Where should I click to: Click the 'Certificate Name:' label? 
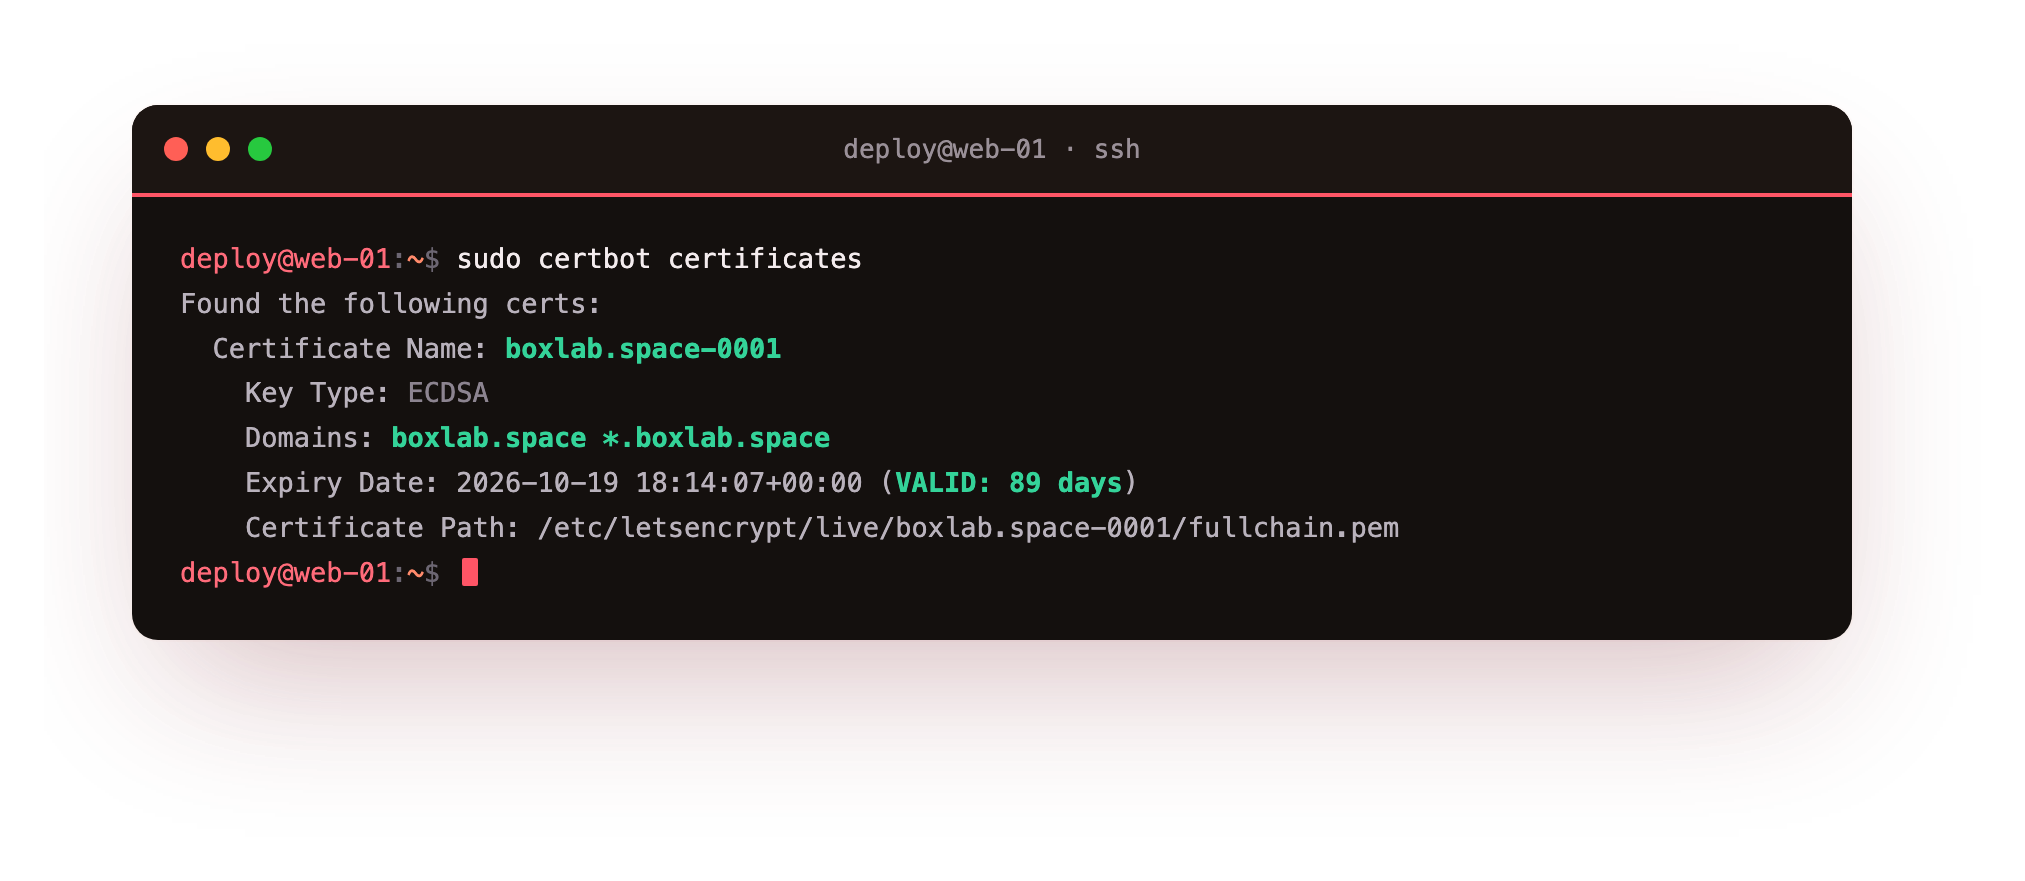[350, 349]
